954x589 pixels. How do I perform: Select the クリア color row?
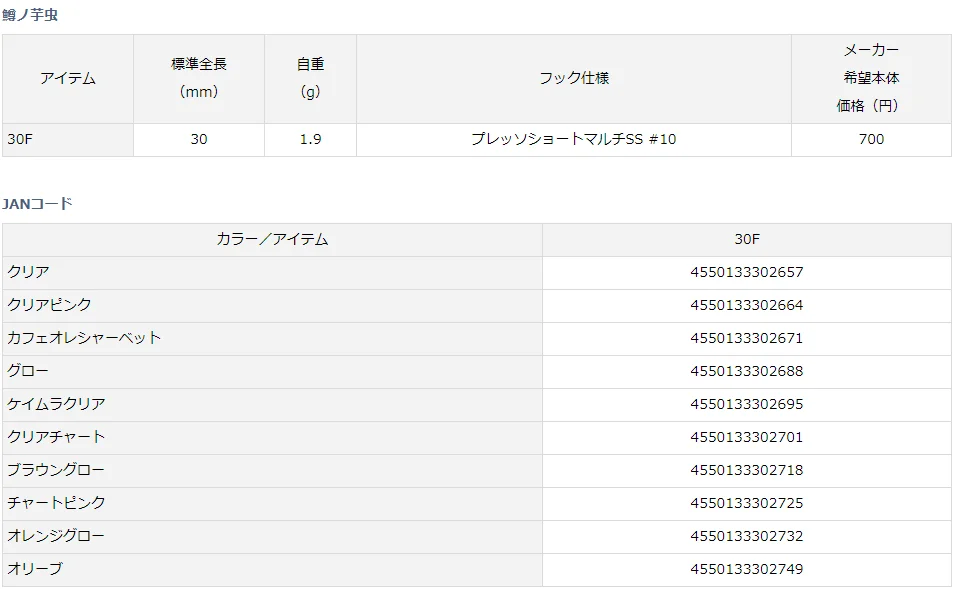click(x=28, y=272)
